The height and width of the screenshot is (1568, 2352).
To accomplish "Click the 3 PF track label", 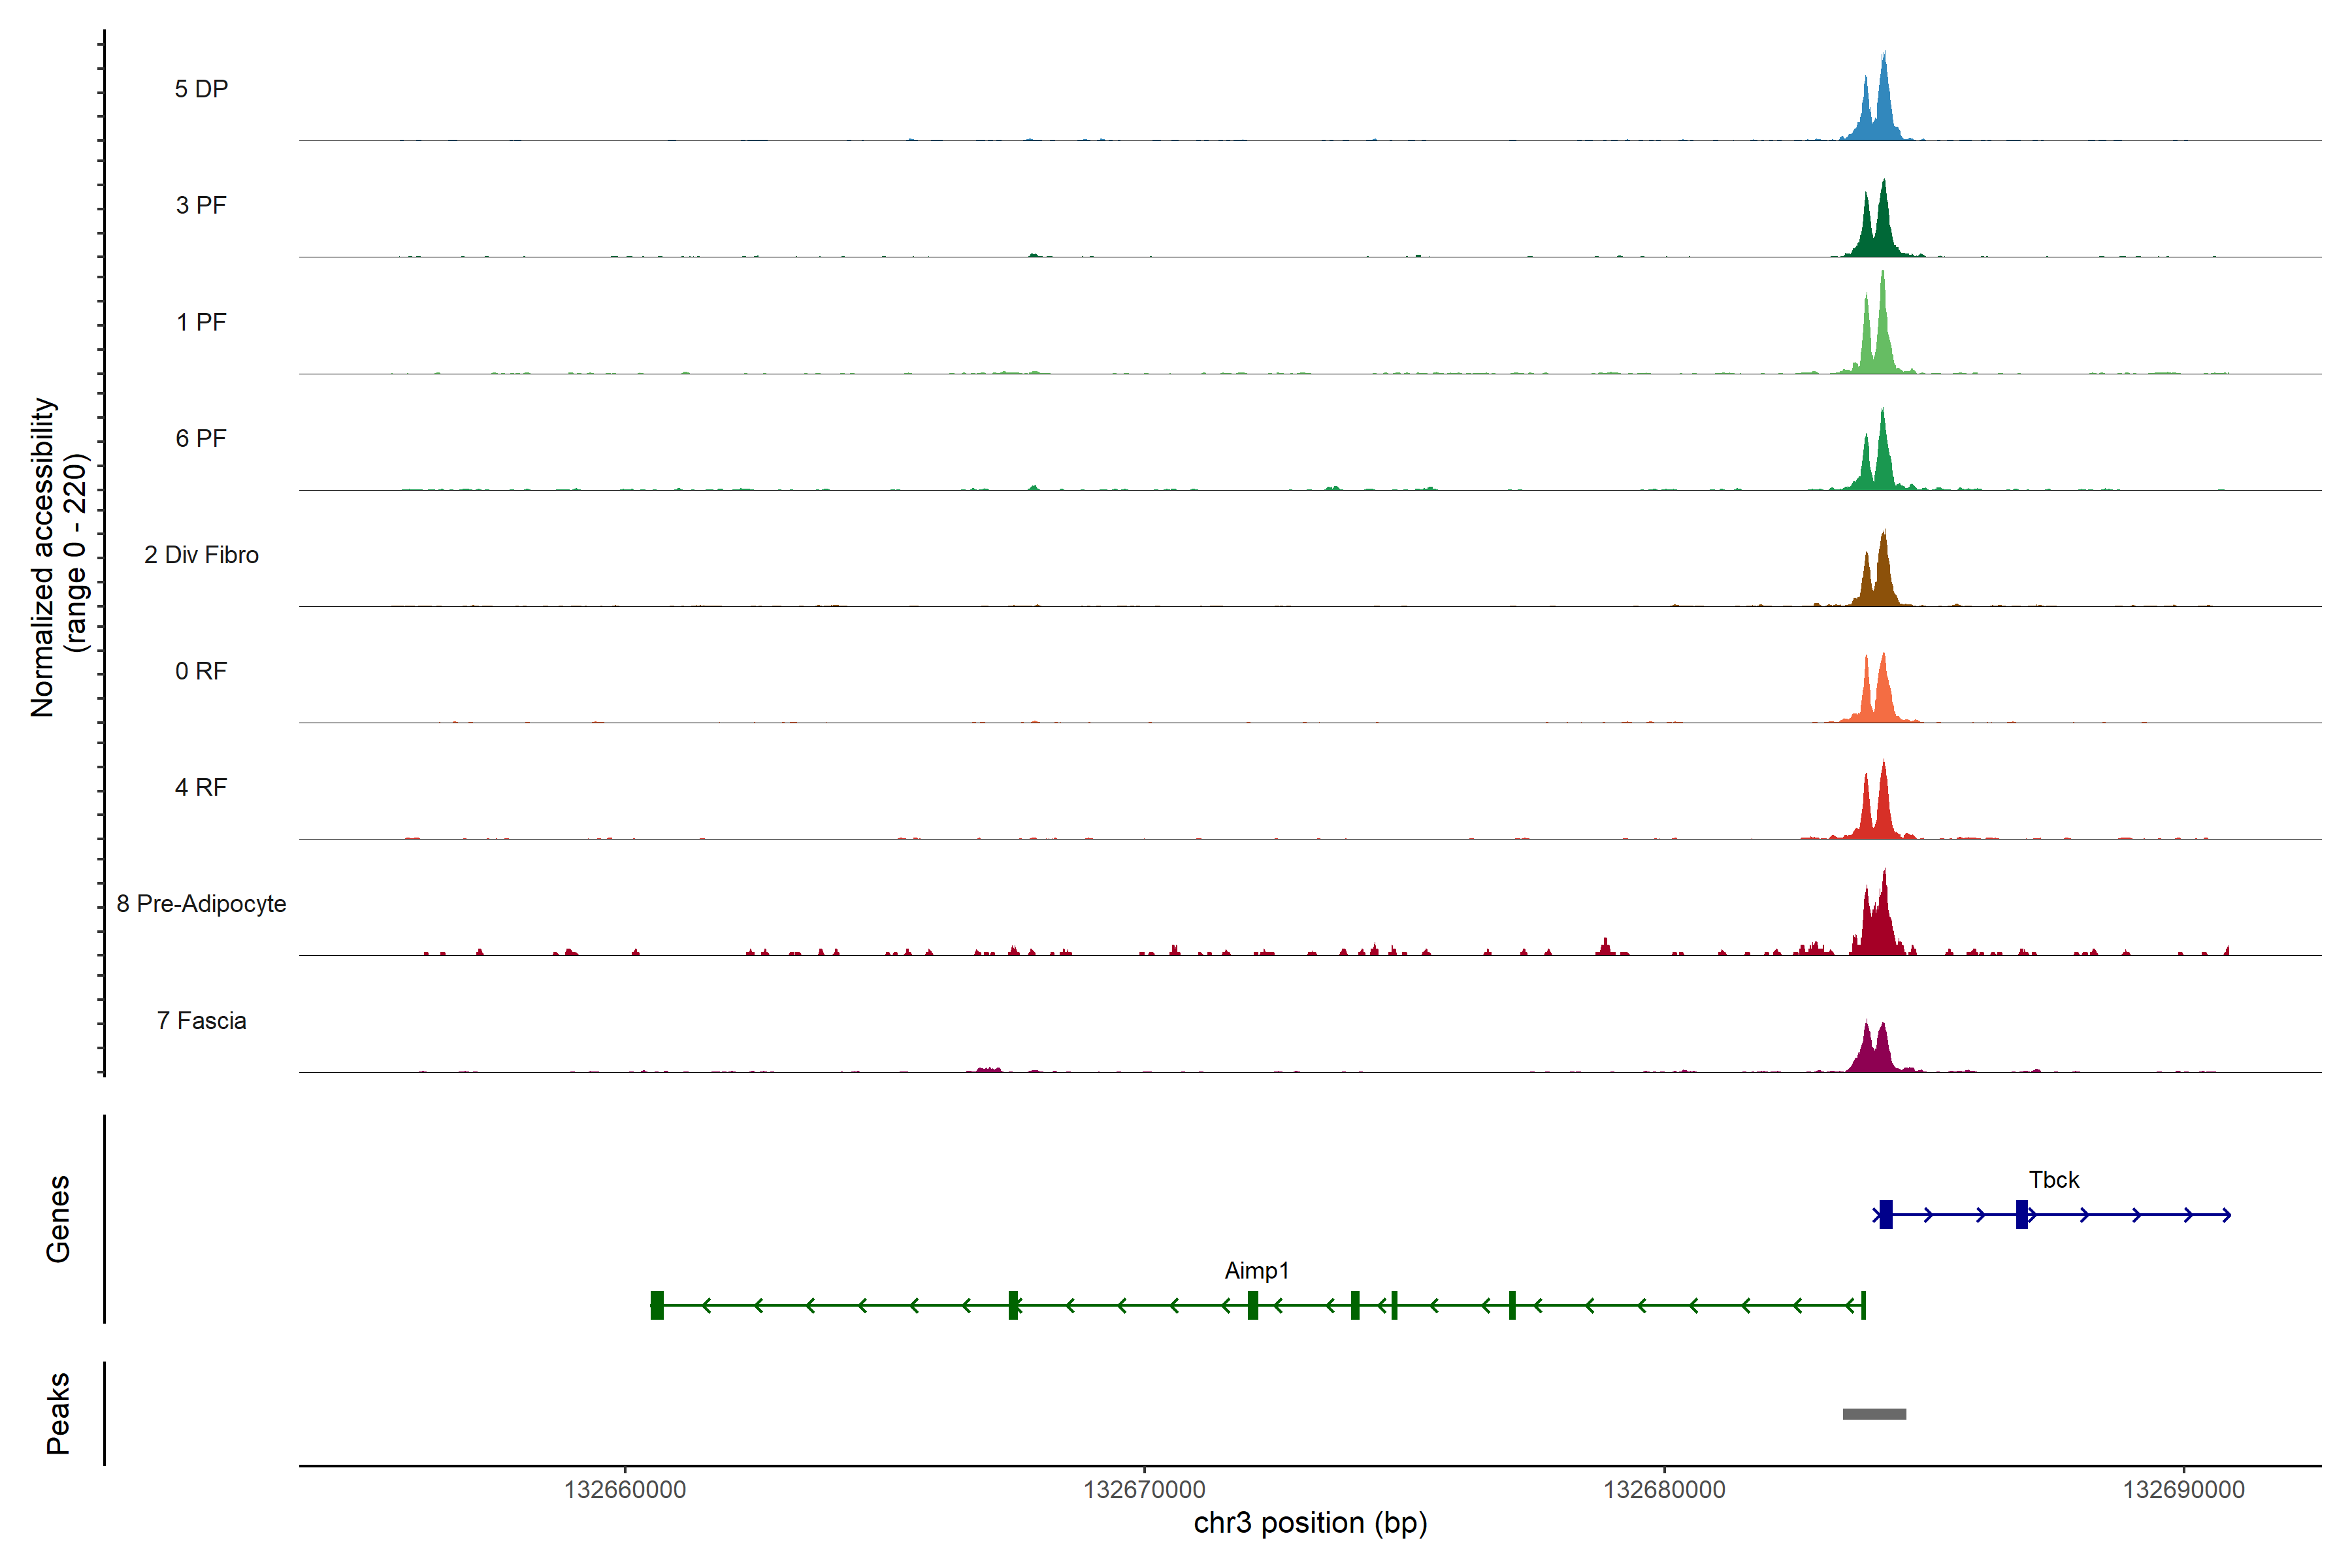I will (201, 205).
